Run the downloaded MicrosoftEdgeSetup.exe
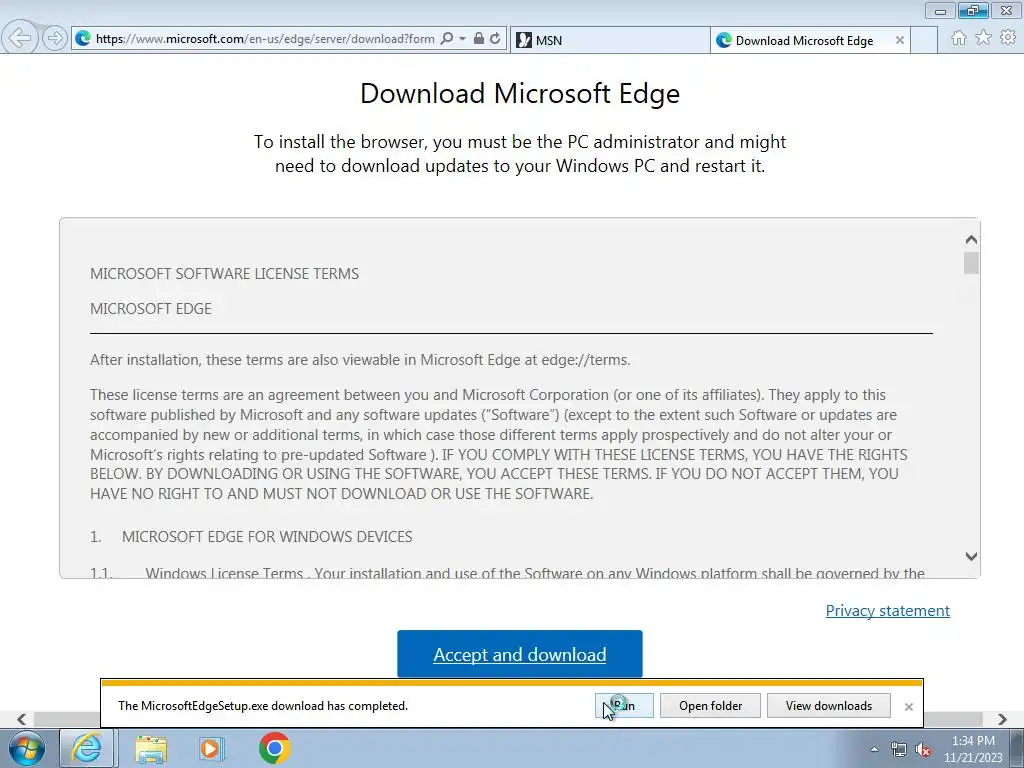Viewport: 1024px width, 768px height. pyautogui.click(x=624, y=706)
